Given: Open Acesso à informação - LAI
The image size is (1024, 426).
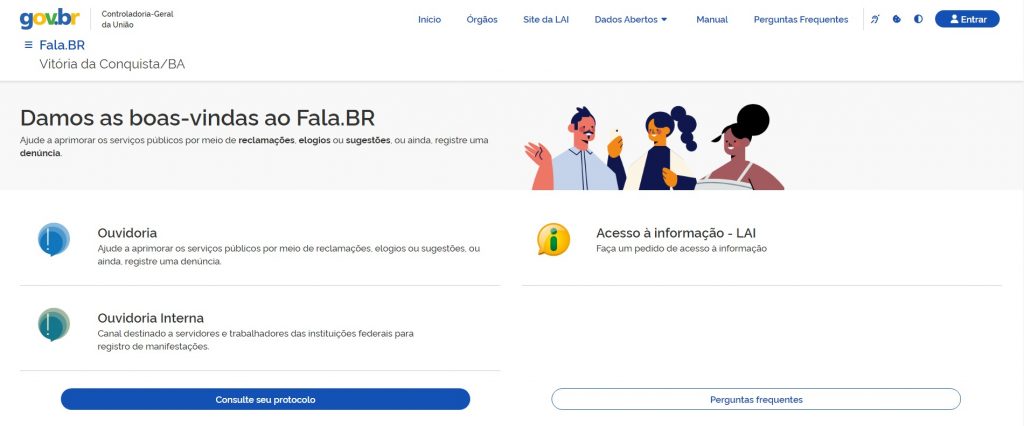Looking at the screenshot, I should [x=676, y=233].
